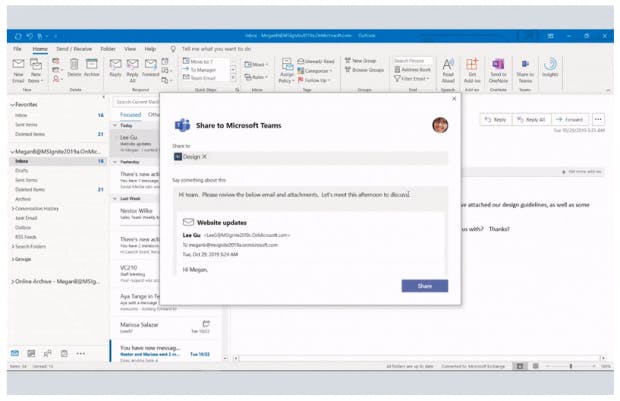620x401 pixels.
Task: Open the File menu
Action: point(17,49)
